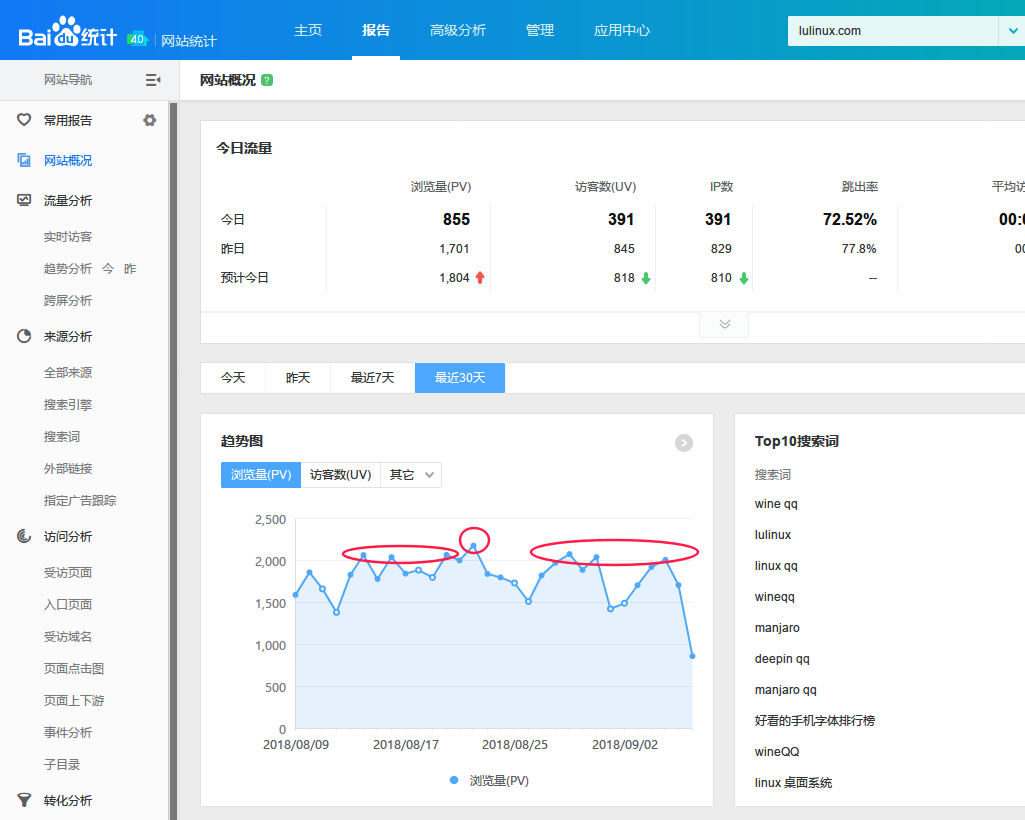Open the 管理 top menu
This screenshot has height=820, width=1025.
(x=540, y=31)
